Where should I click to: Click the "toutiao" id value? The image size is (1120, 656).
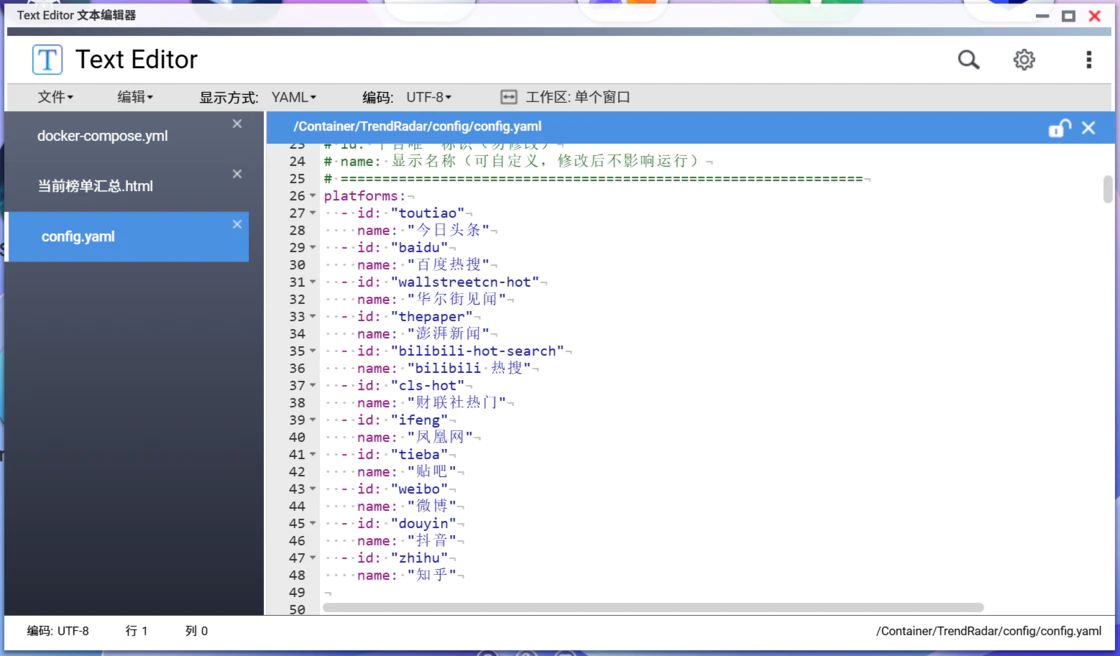point(428,213)
